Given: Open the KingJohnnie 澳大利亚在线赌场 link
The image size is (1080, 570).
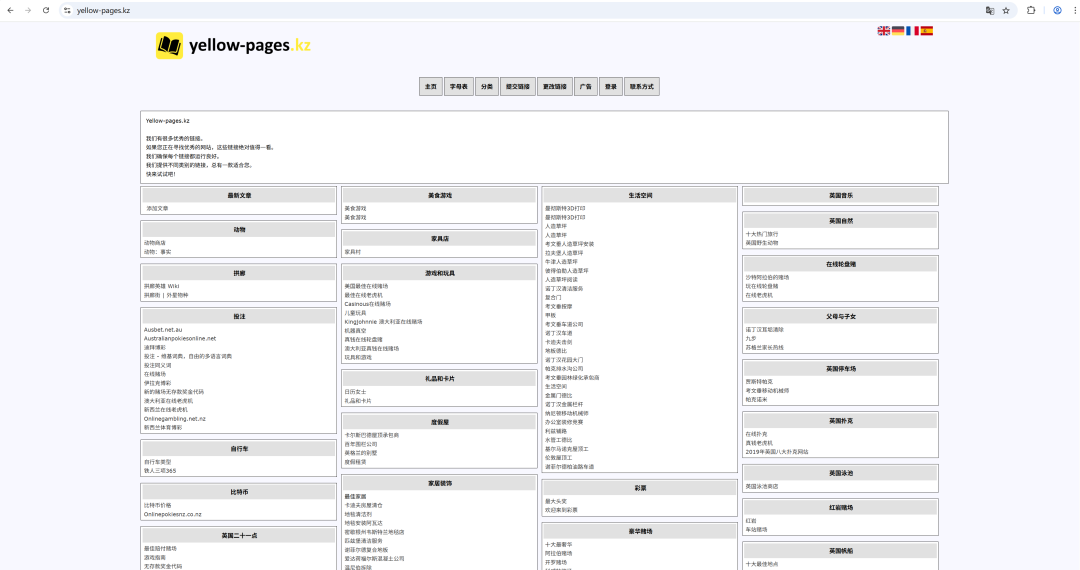Looking at the screenshot, I should [384, 321].
